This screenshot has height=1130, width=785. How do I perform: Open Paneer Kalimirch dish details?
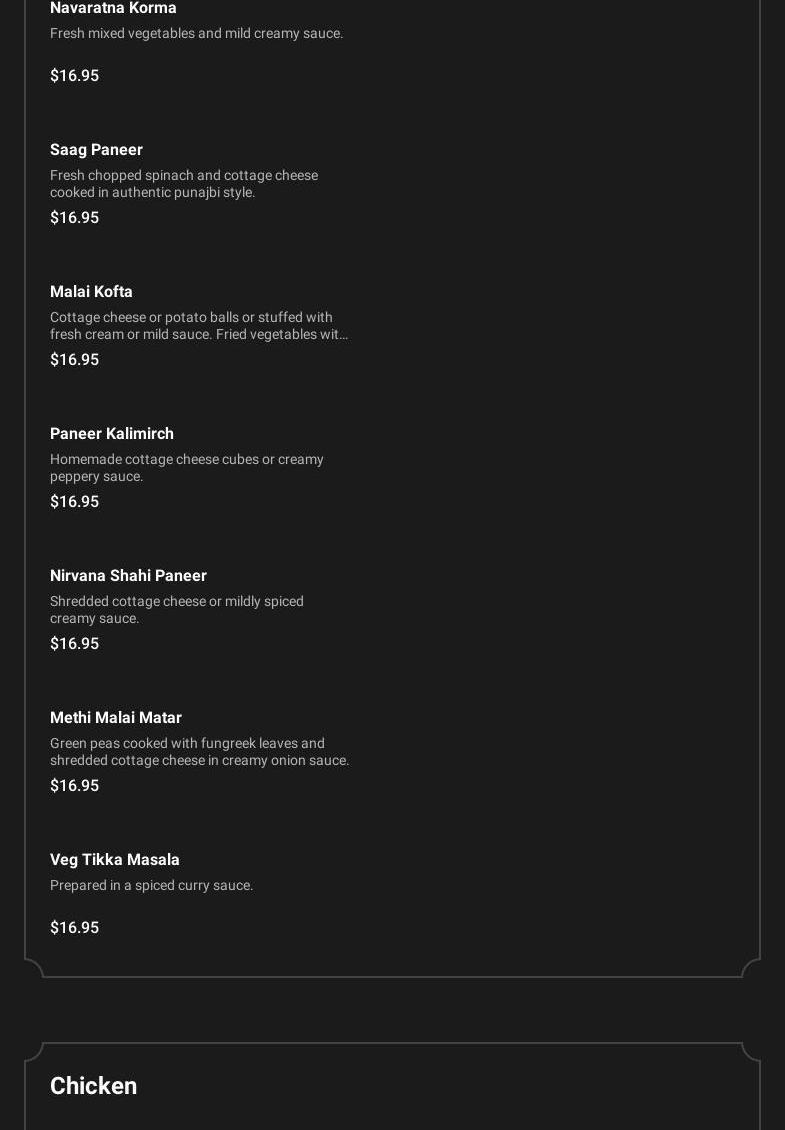tap(112, 433)
